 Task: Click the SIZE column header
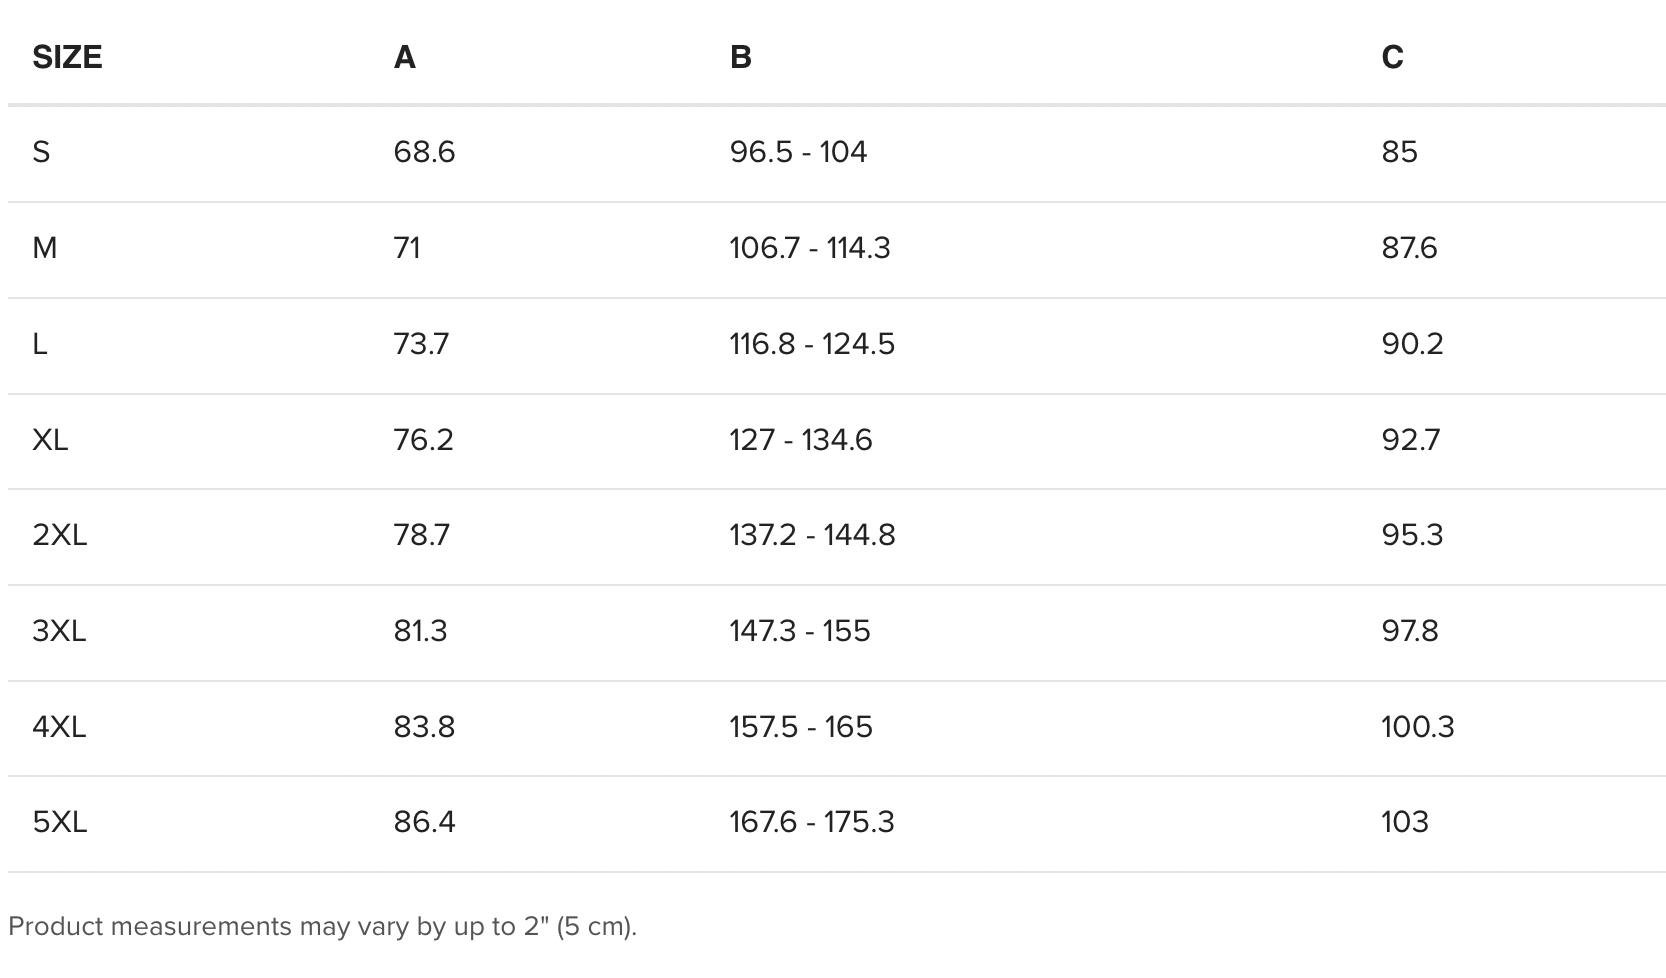coord(67,57)
